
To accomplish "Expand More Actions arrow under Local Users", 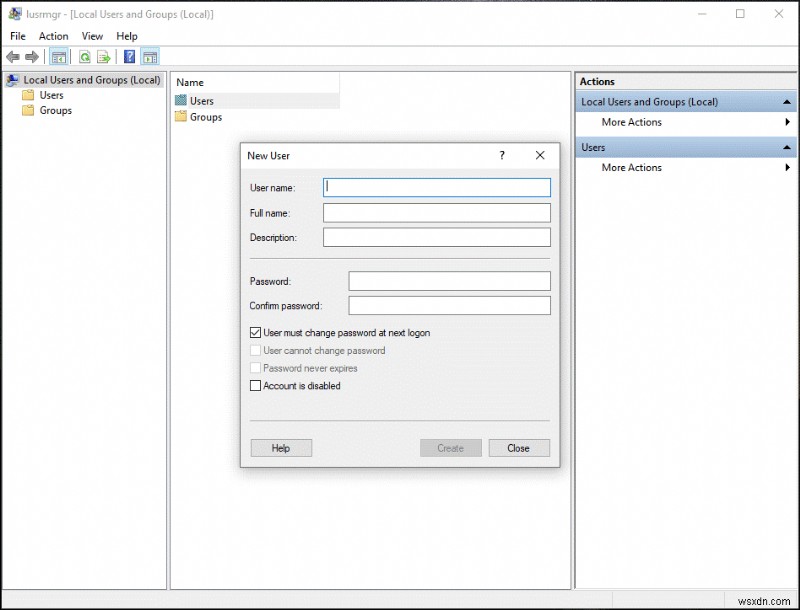I will click(x=788, y=122).
